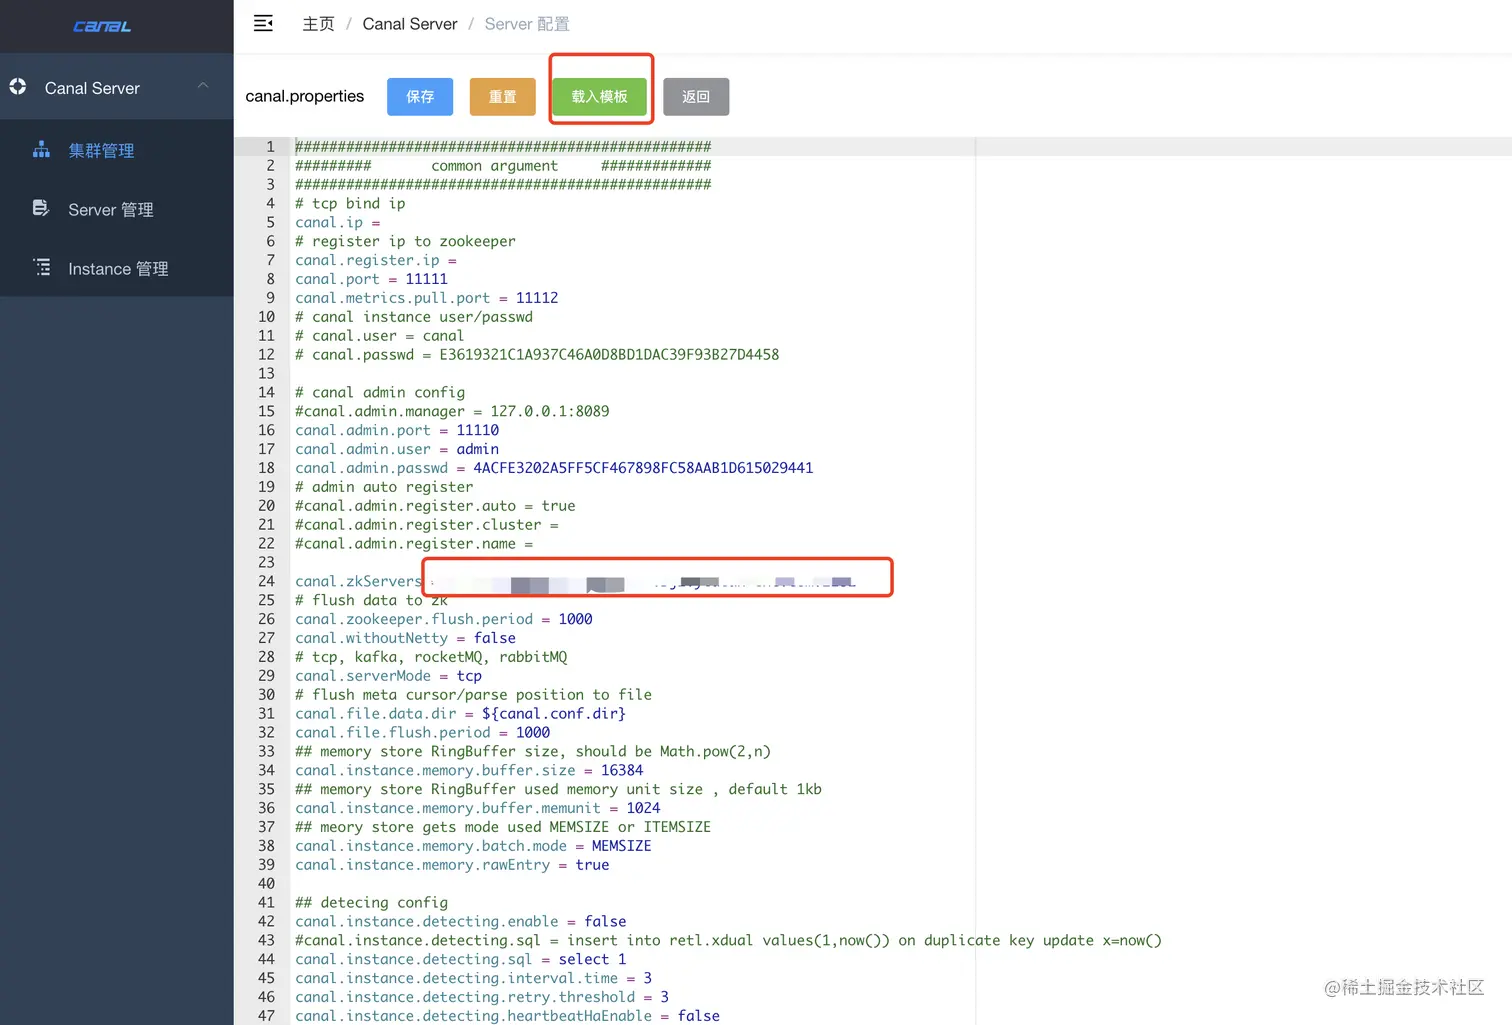Viewport: 1512px width, 1025px height.
Task: Click line 46 detecting.retry.threshold value
Action: click(x=664, y=997)
